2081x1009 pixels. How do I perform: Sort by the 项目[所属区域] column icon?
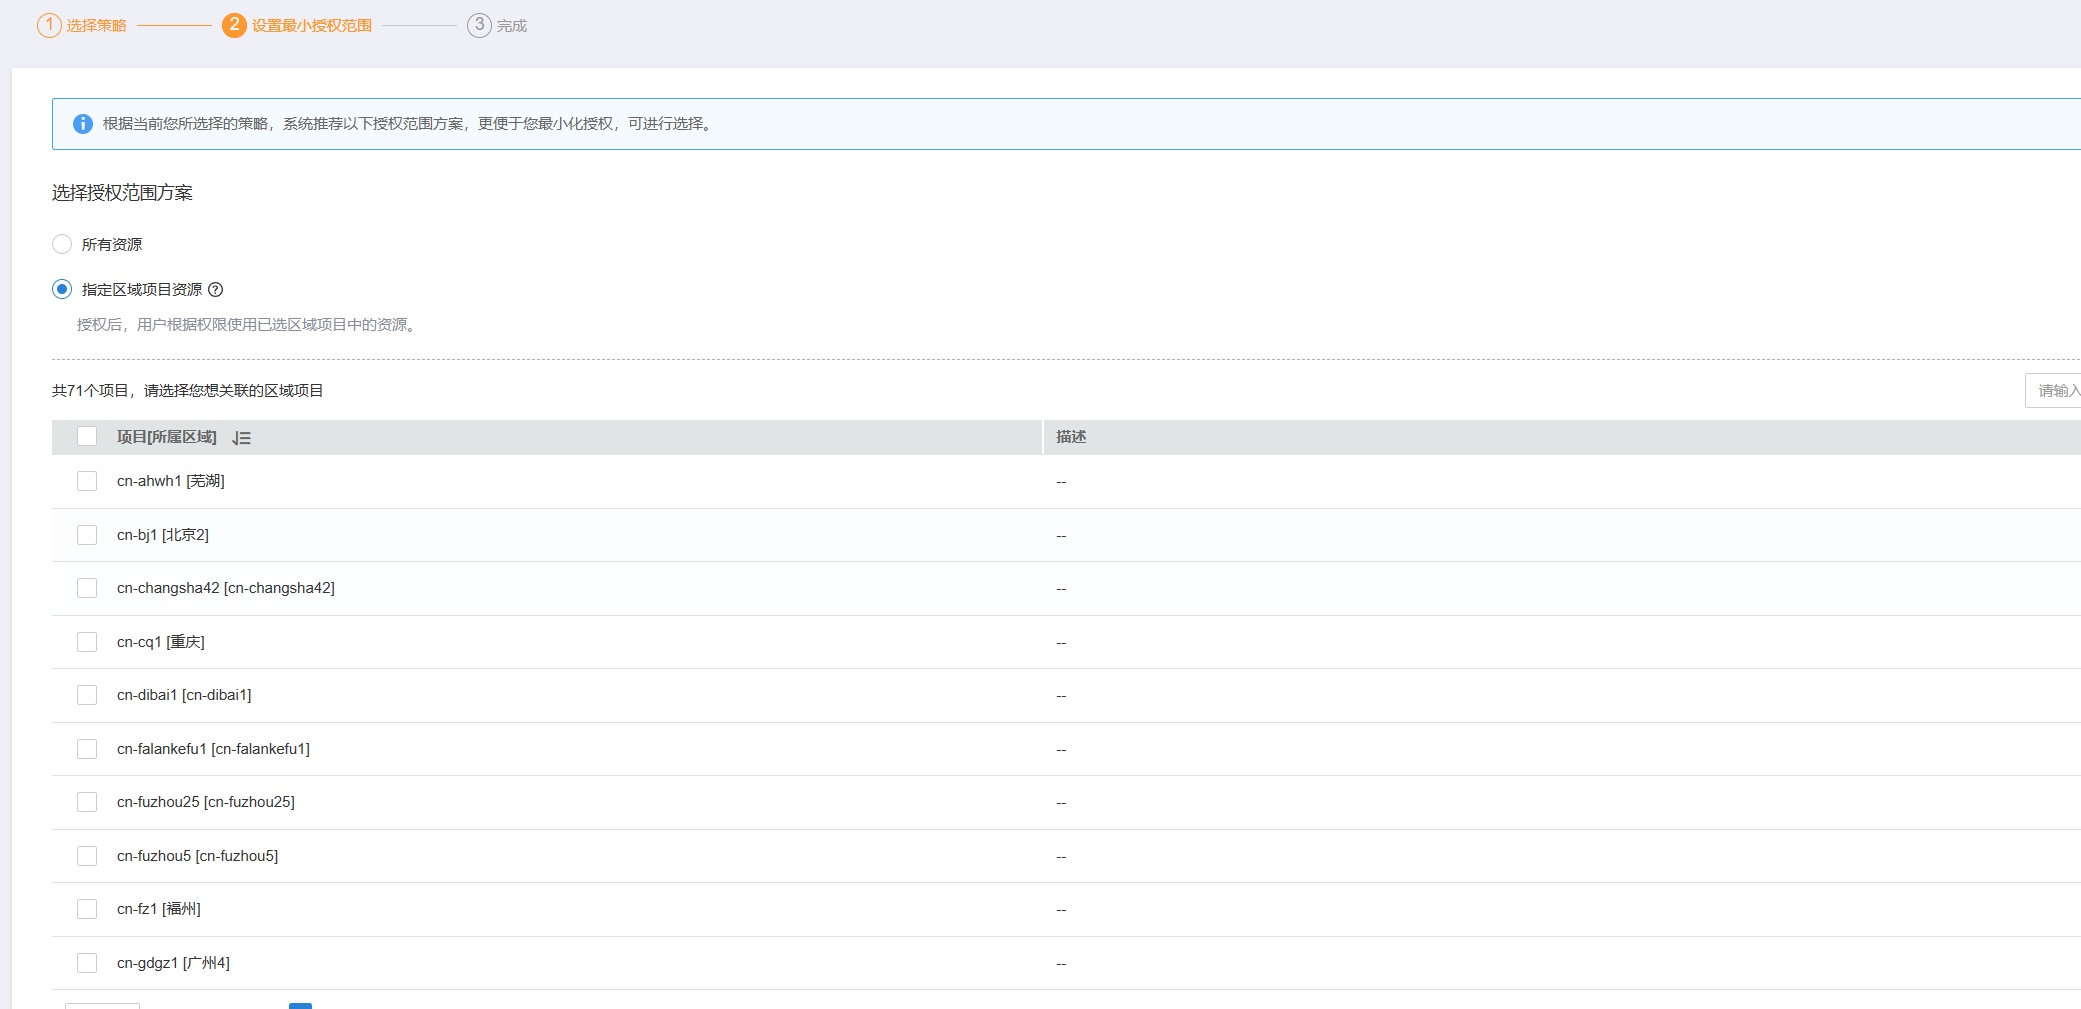coord(242,438)
